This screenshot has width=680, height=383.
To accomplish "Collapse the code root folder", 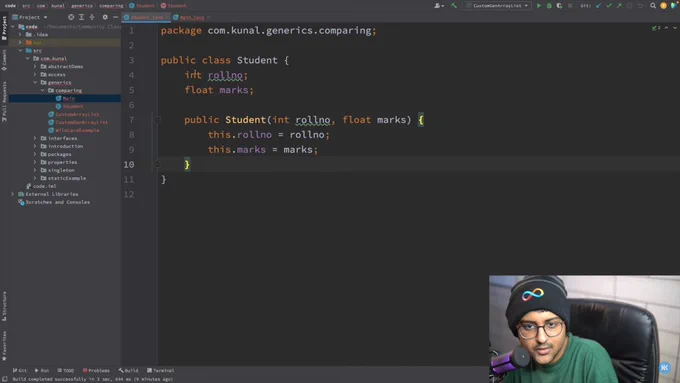I will (x=13, y=26).
